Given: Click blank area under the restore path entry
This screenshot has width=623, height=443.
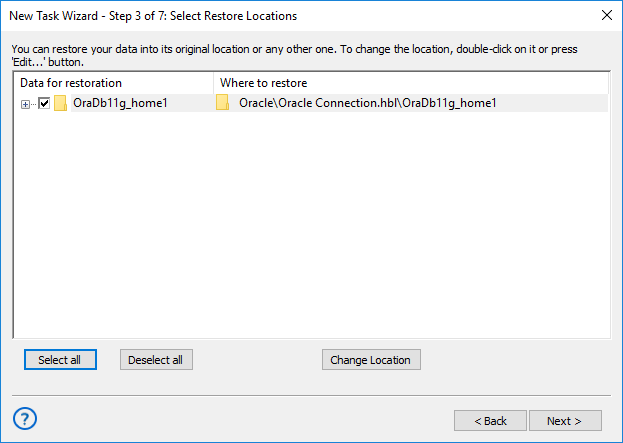Looking at the screenshot, I should [x=410, y=220].
